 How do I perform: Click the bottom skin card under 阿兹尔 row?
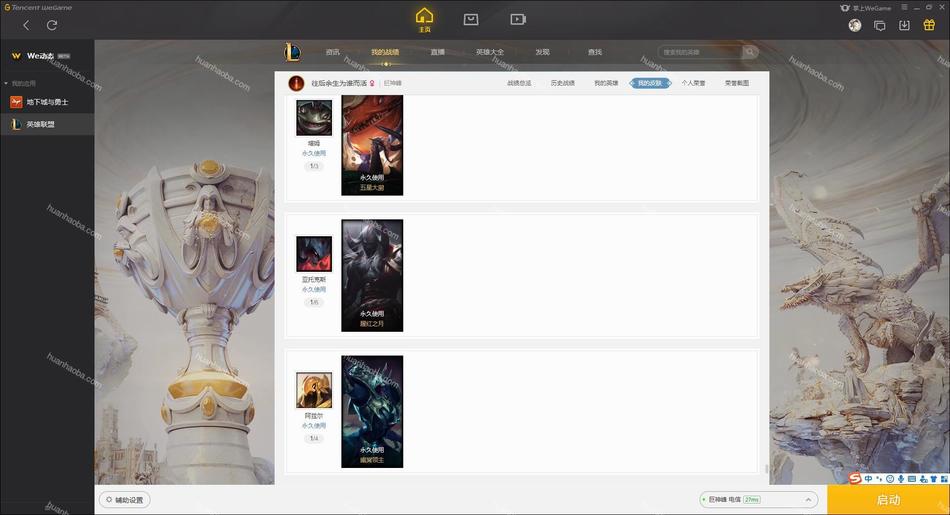372,412
